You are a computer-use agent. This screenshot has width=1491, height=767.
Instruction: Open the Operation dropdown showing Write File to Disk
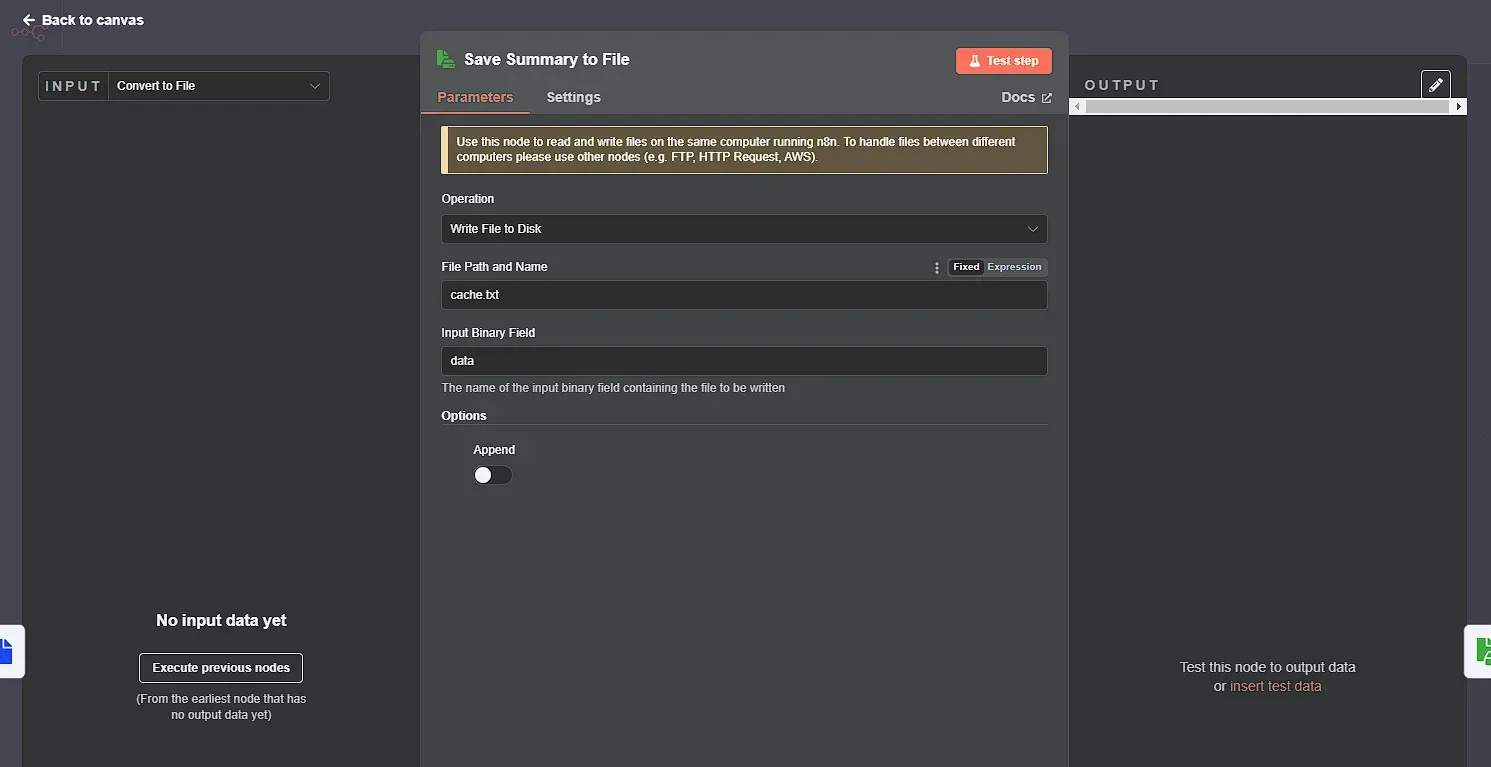[x=744, y=229]
